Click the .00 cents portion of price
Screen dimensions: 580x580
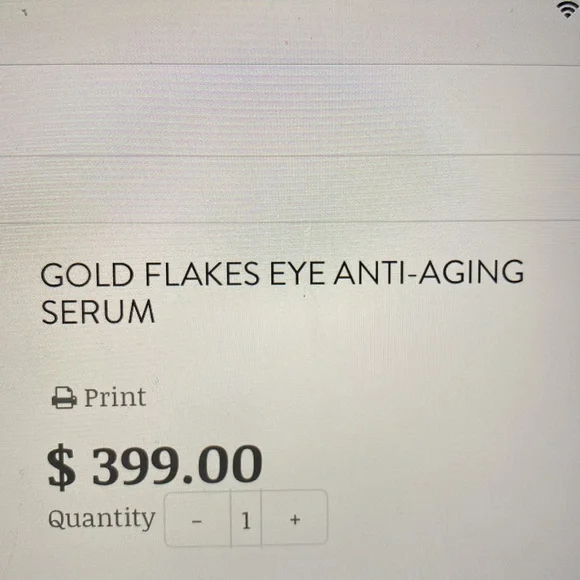point(223,465)
